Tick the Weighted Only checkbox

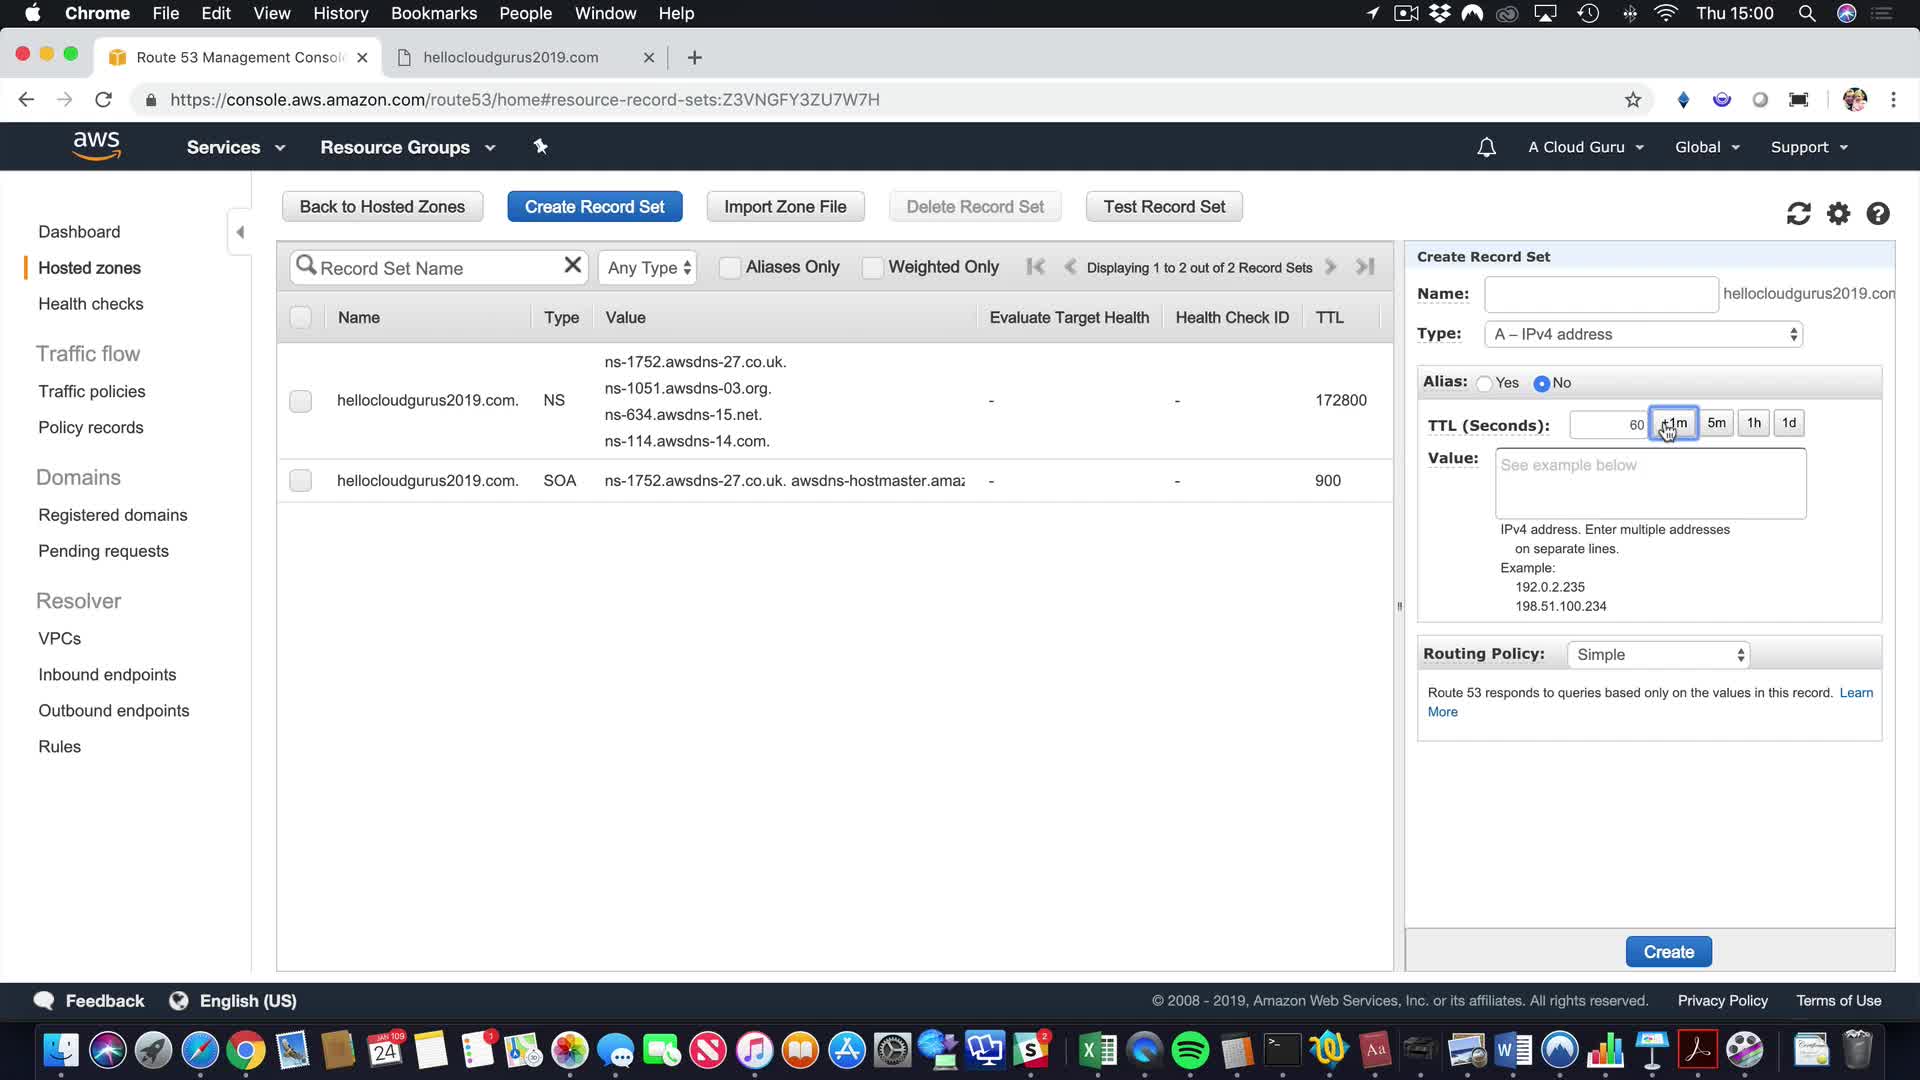tap(872, 268)
